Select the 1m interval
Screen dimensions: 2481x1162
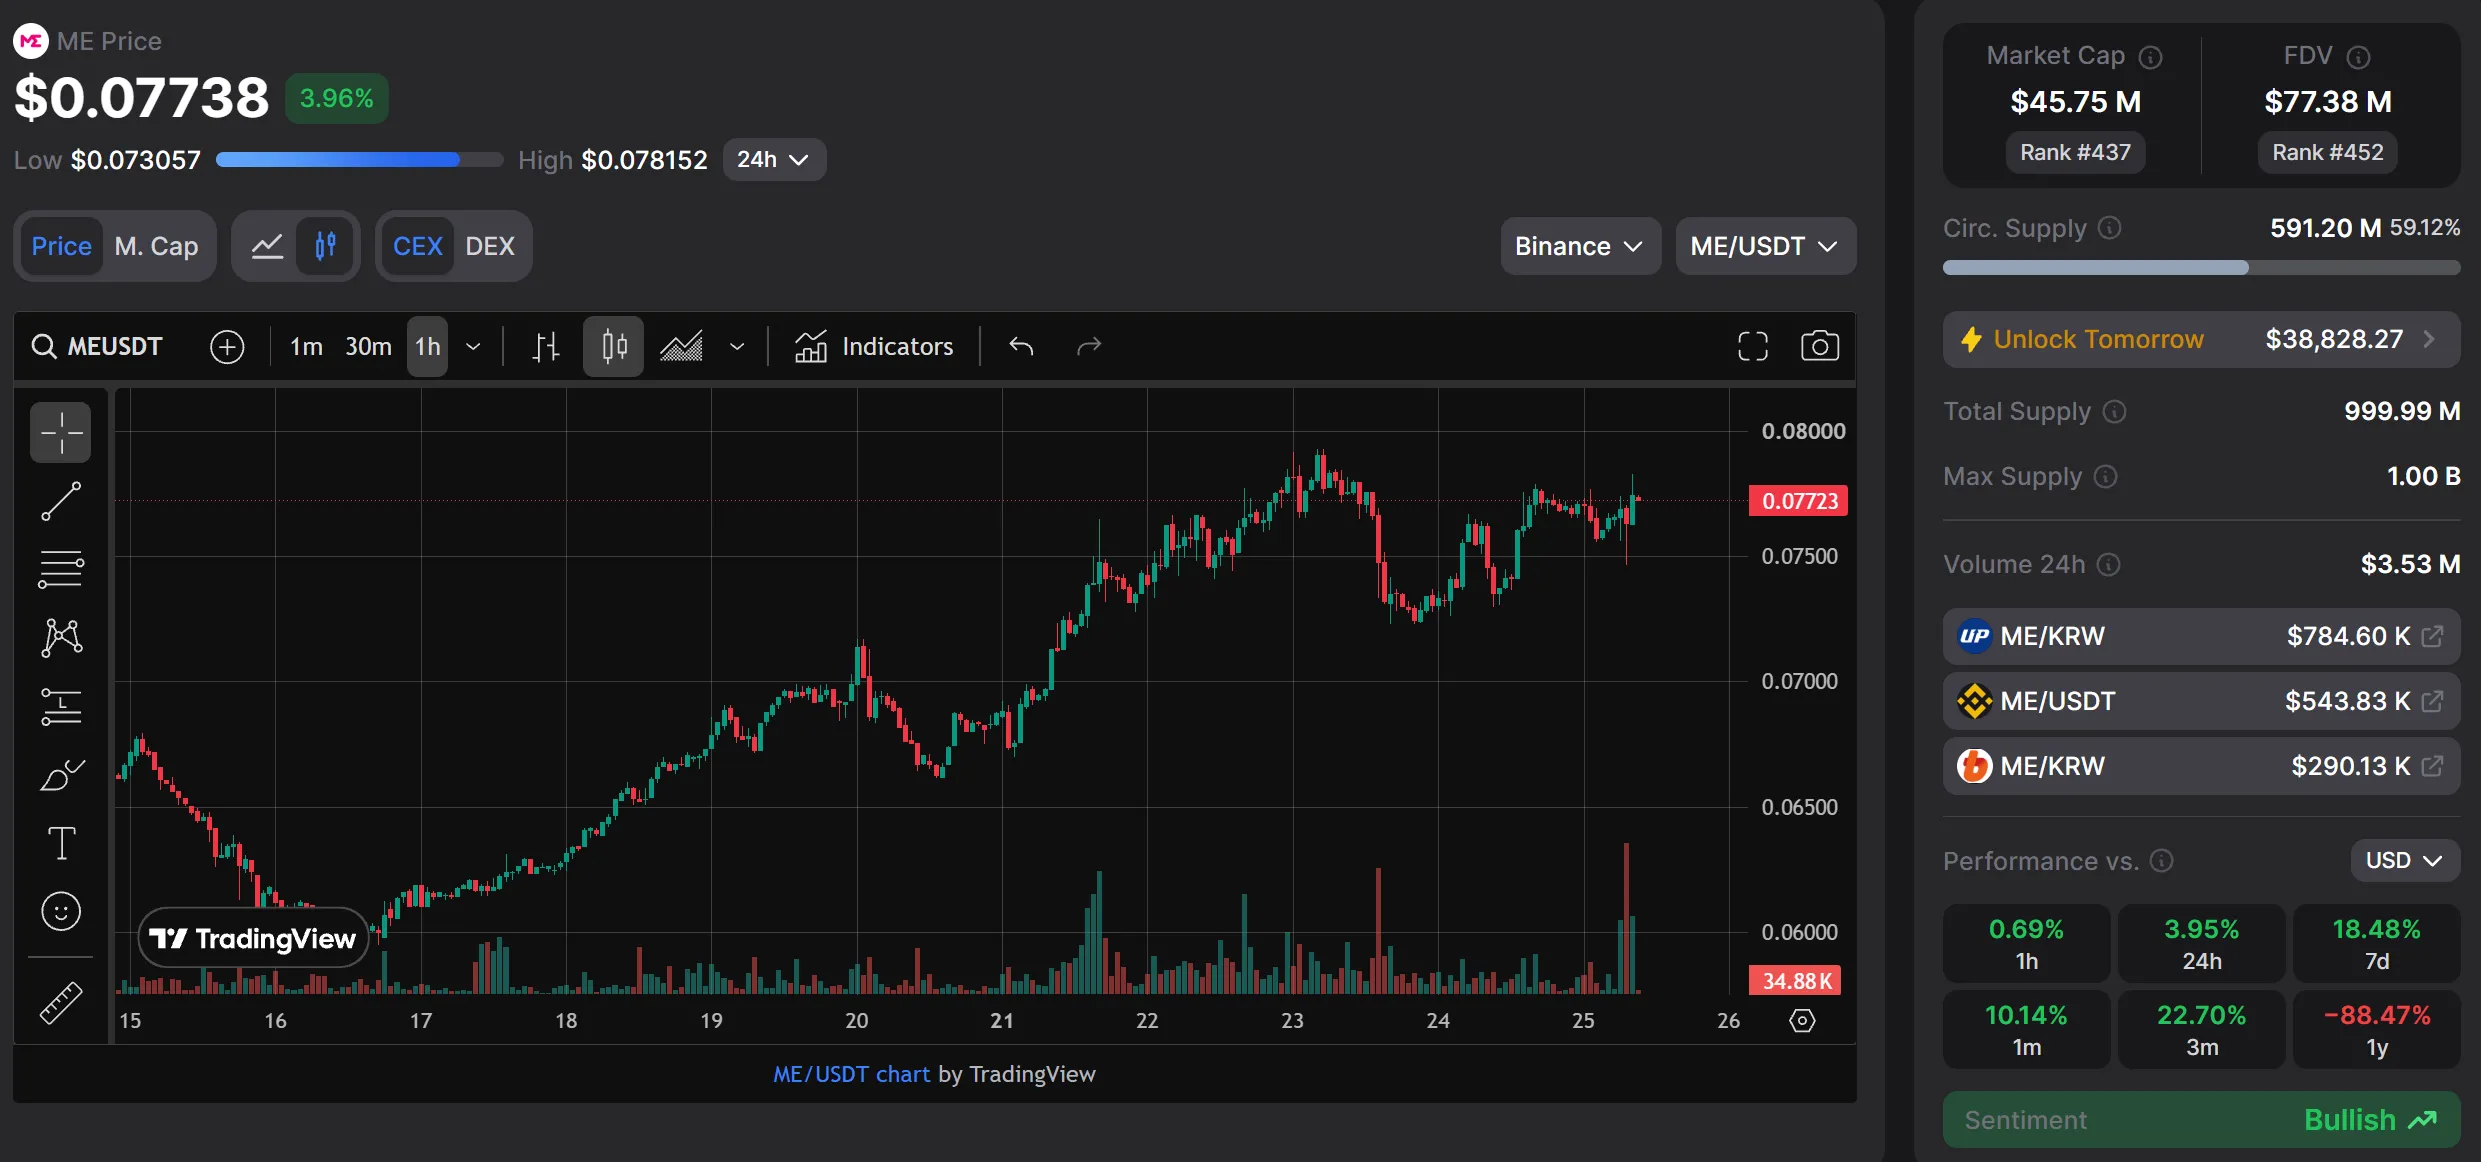click(x=306, y=346)
